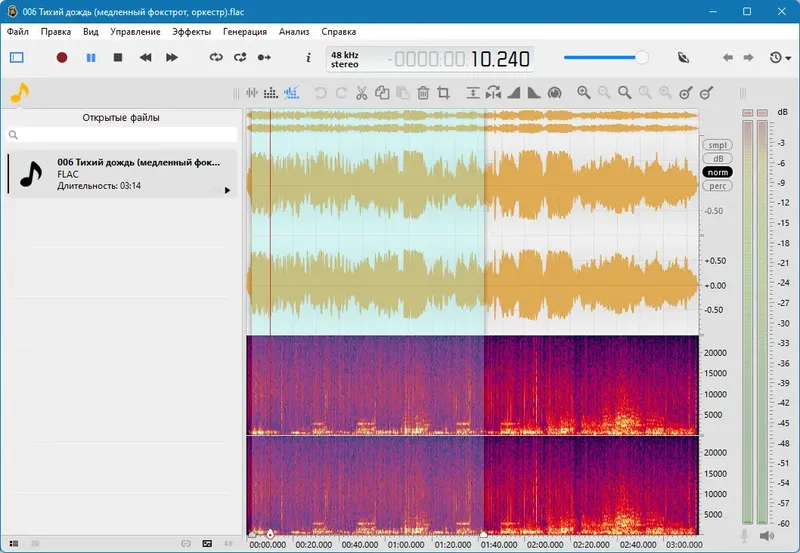Select the smpl scale mode

717,145
